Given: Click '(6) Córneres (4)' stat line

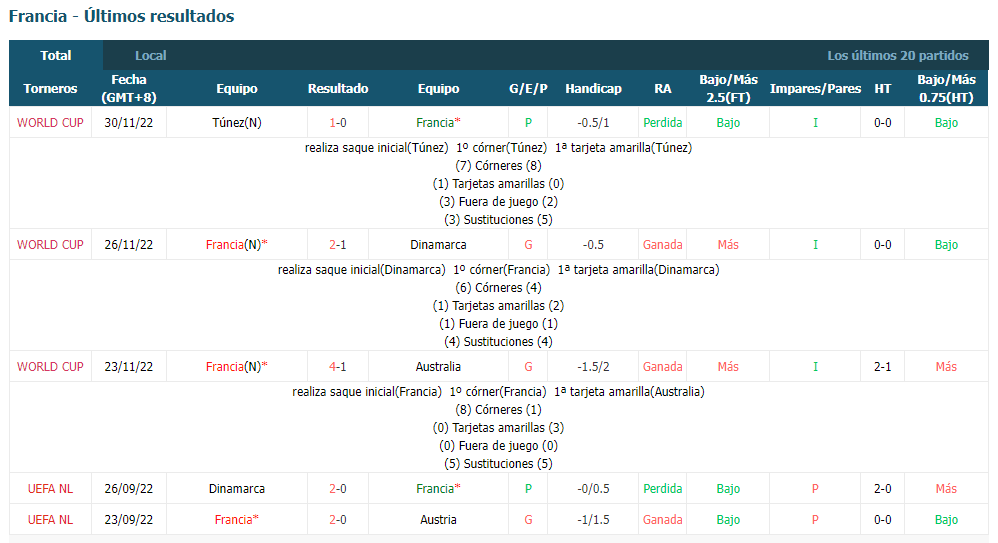Looking at the screenshot, I should (x=498, y=288).
